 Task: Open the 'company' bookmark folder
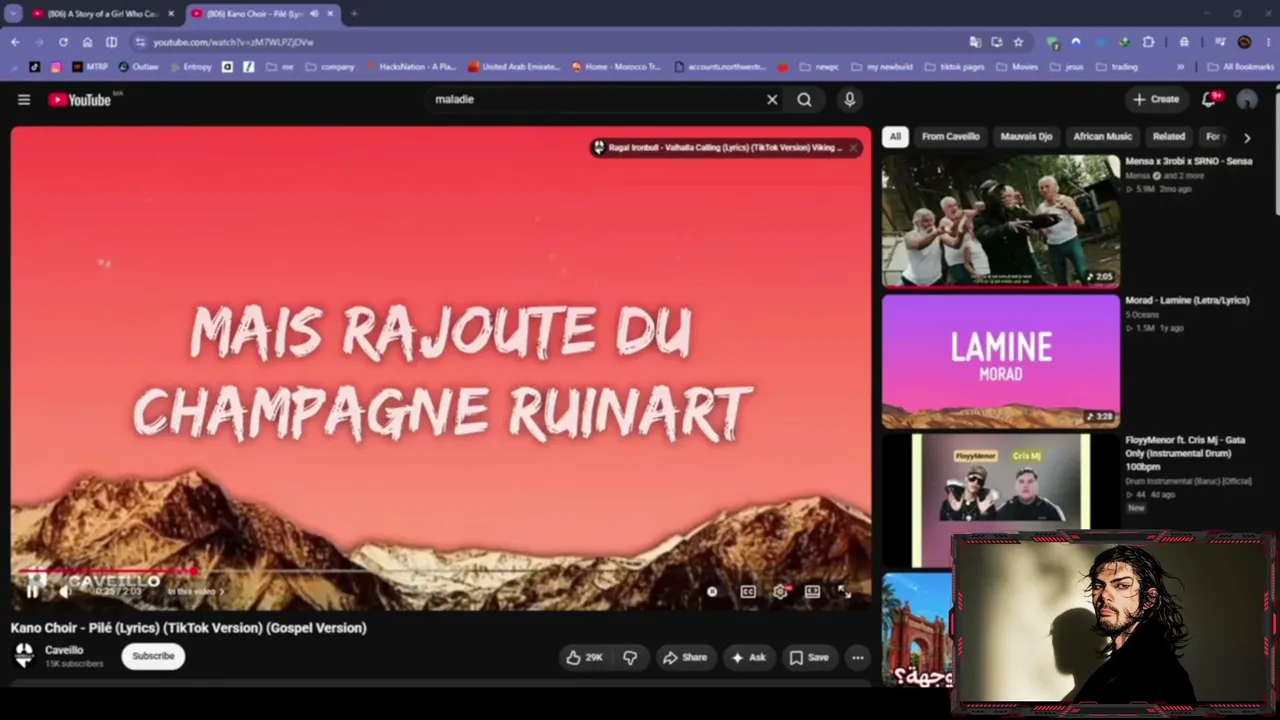[330, 67]
